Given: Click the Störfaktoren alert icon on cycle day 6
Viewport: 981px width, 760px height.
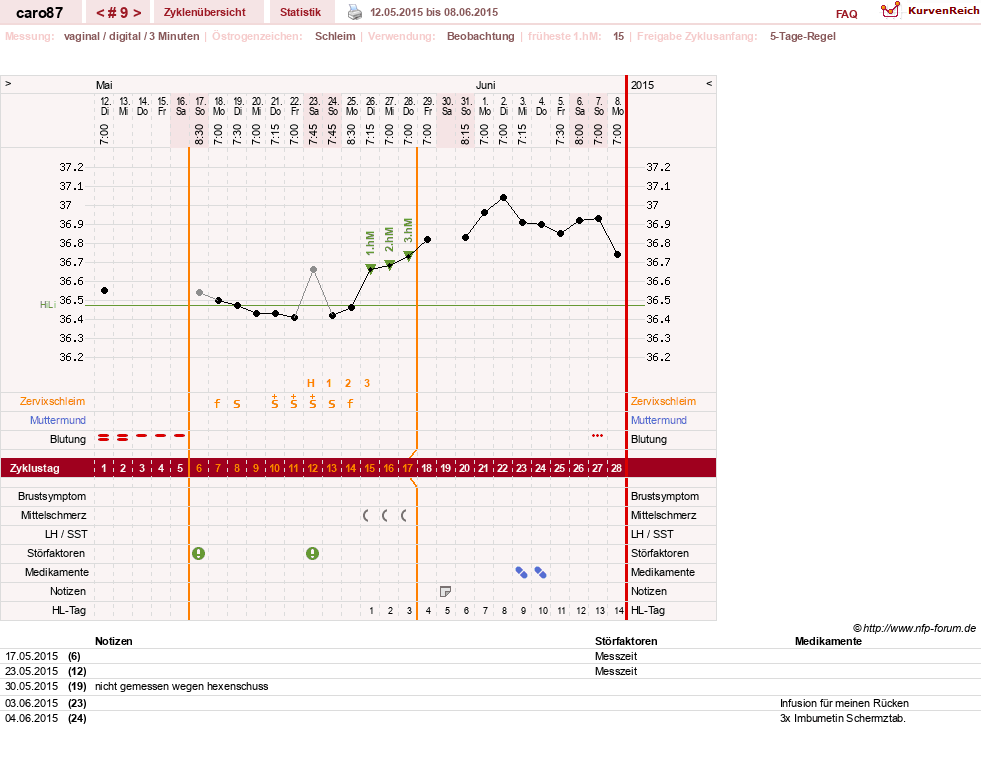Looking at the screenshot, I should click(x=199, y=553).
